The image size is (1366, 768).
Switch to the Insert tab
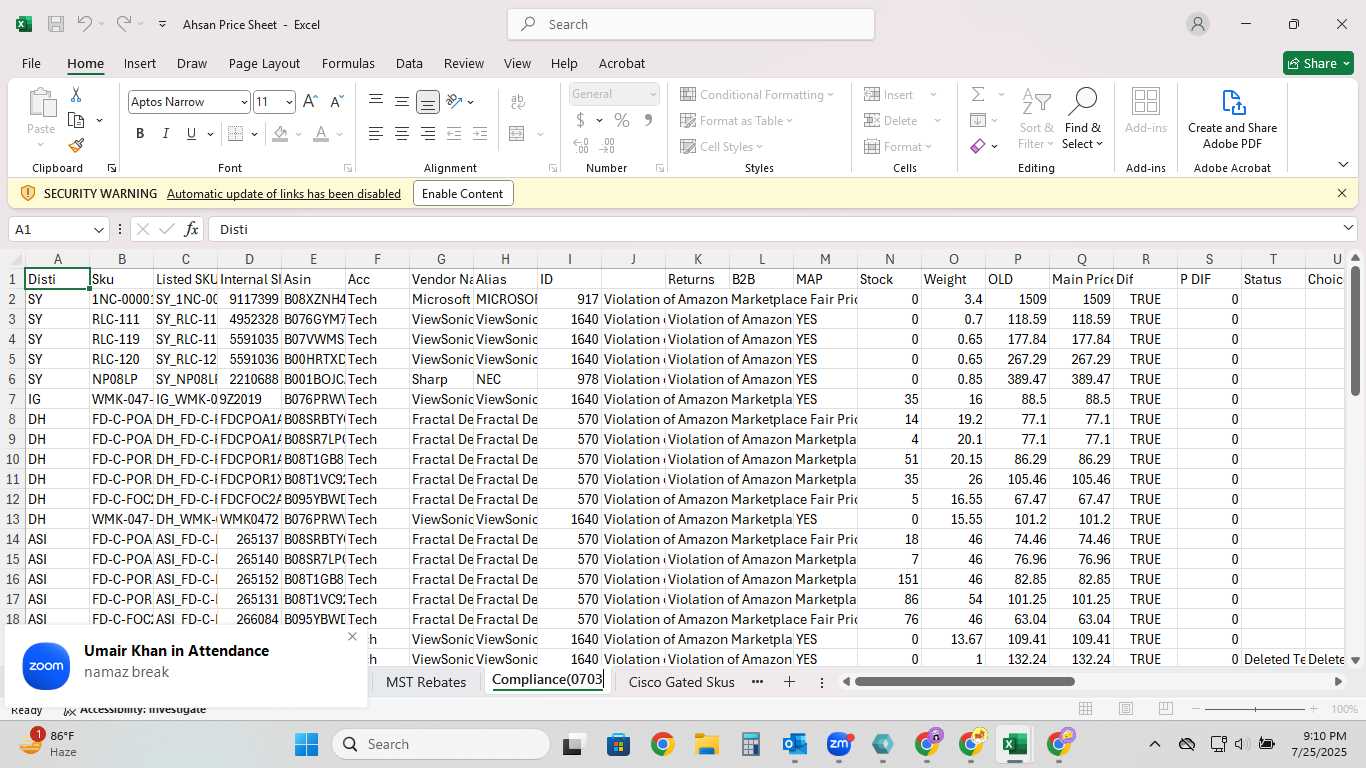(x=140, y=63)
